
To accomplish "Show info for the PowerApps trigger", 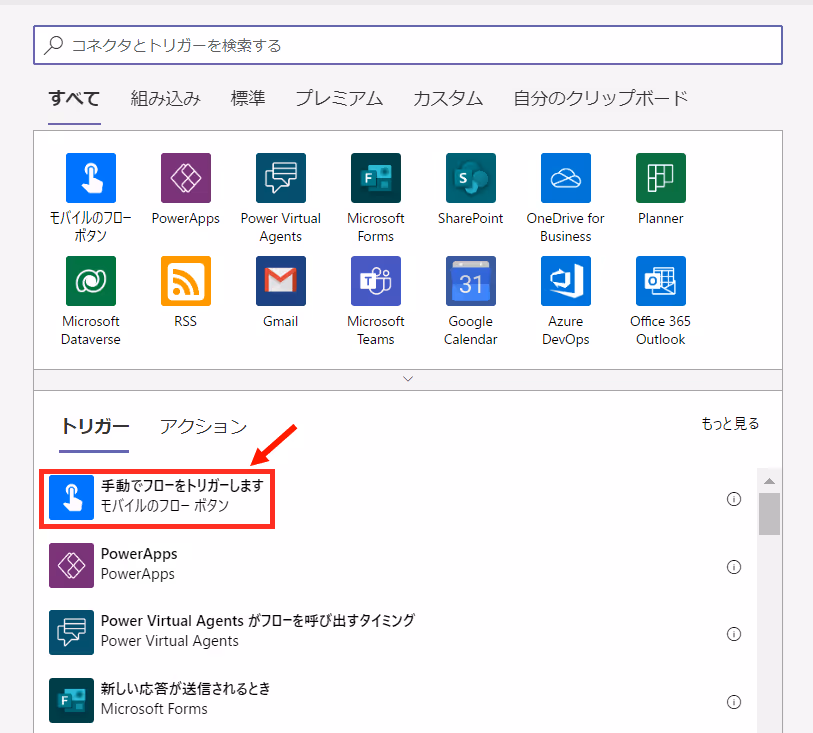I will pos(734,567).
